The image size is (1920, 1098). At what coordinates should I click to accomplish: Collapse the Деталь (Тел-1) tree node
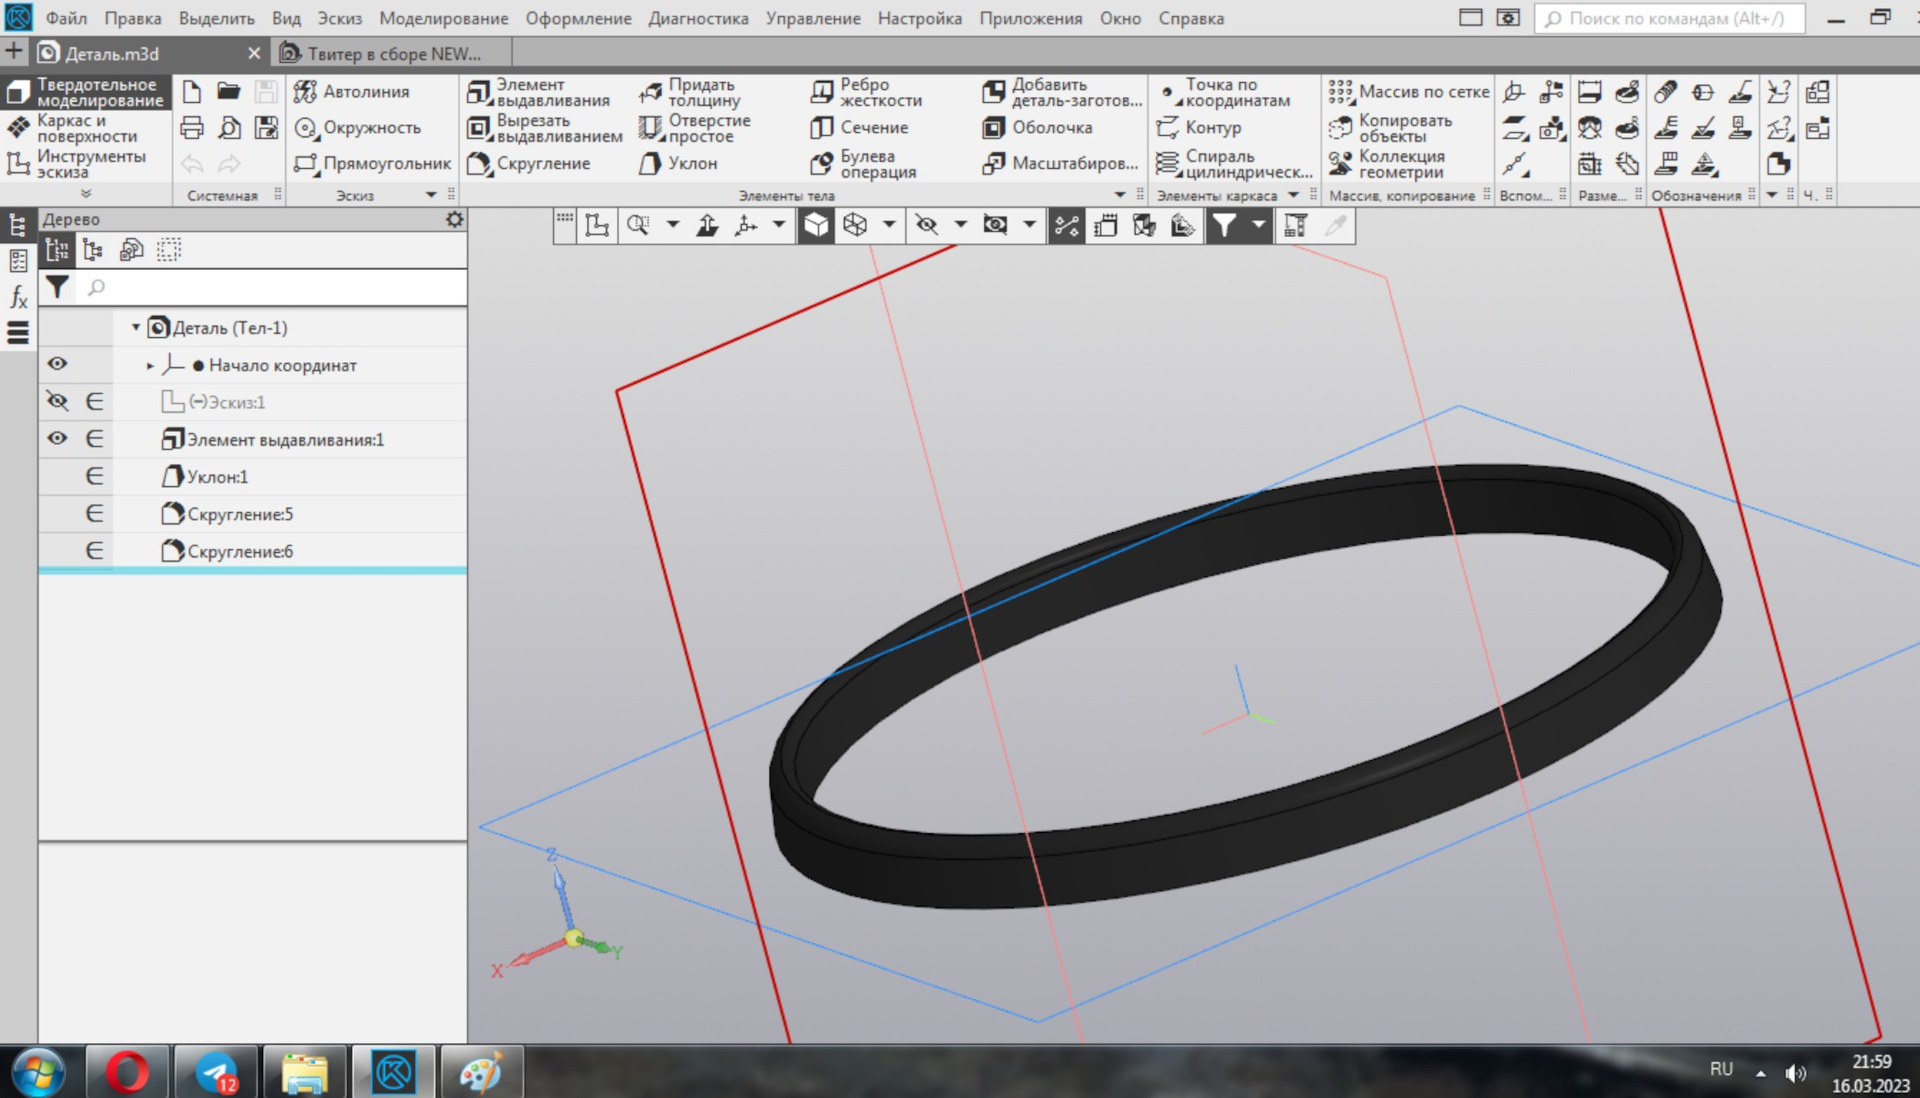point(136,327)
